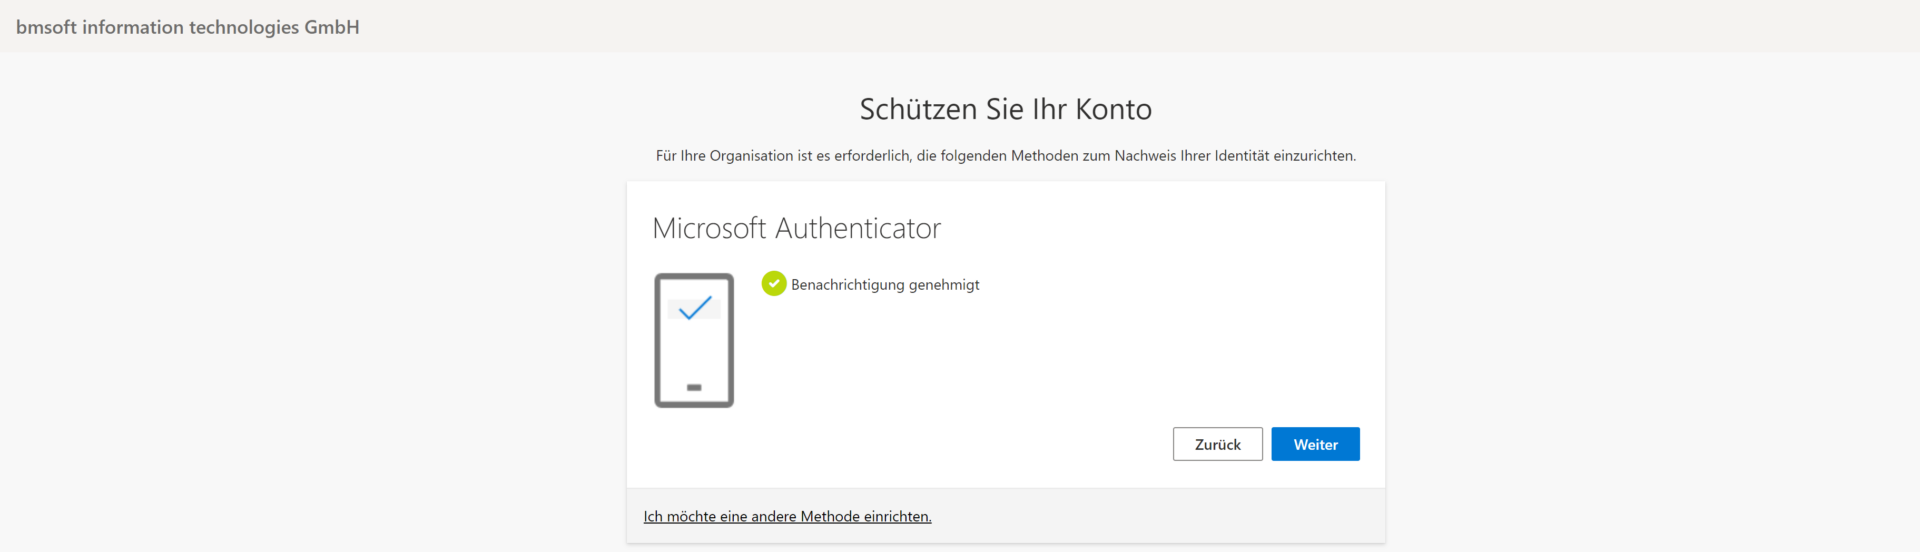Viewport: 1920px width, 552px height.
Task: Click 'GmbH' in the top banner
Action: coord(332,27)
